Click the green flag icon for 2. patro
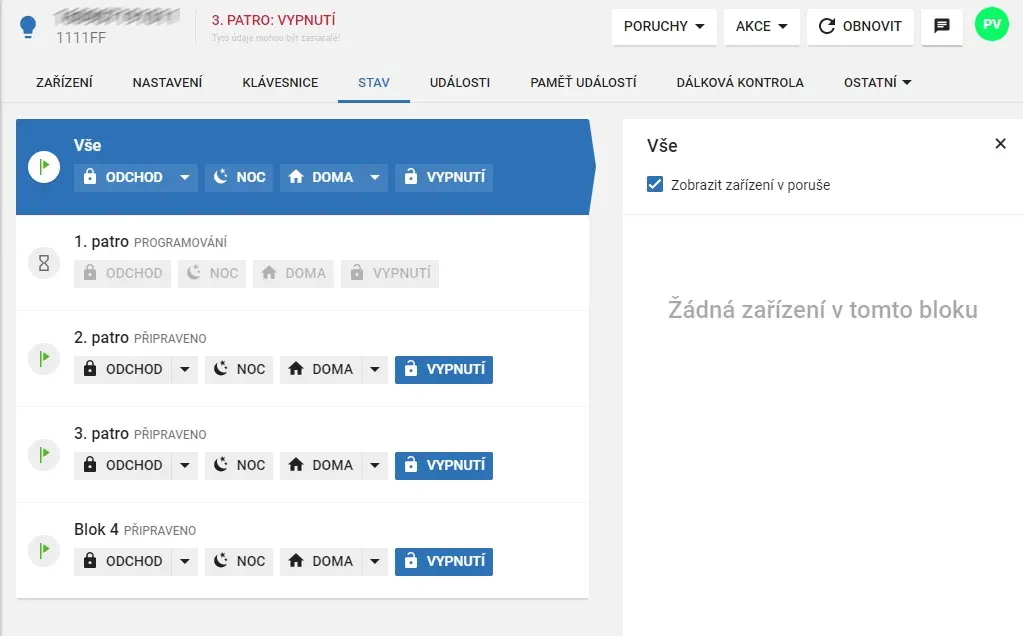Screen dimensions: 1023x636 click(43, 358)
